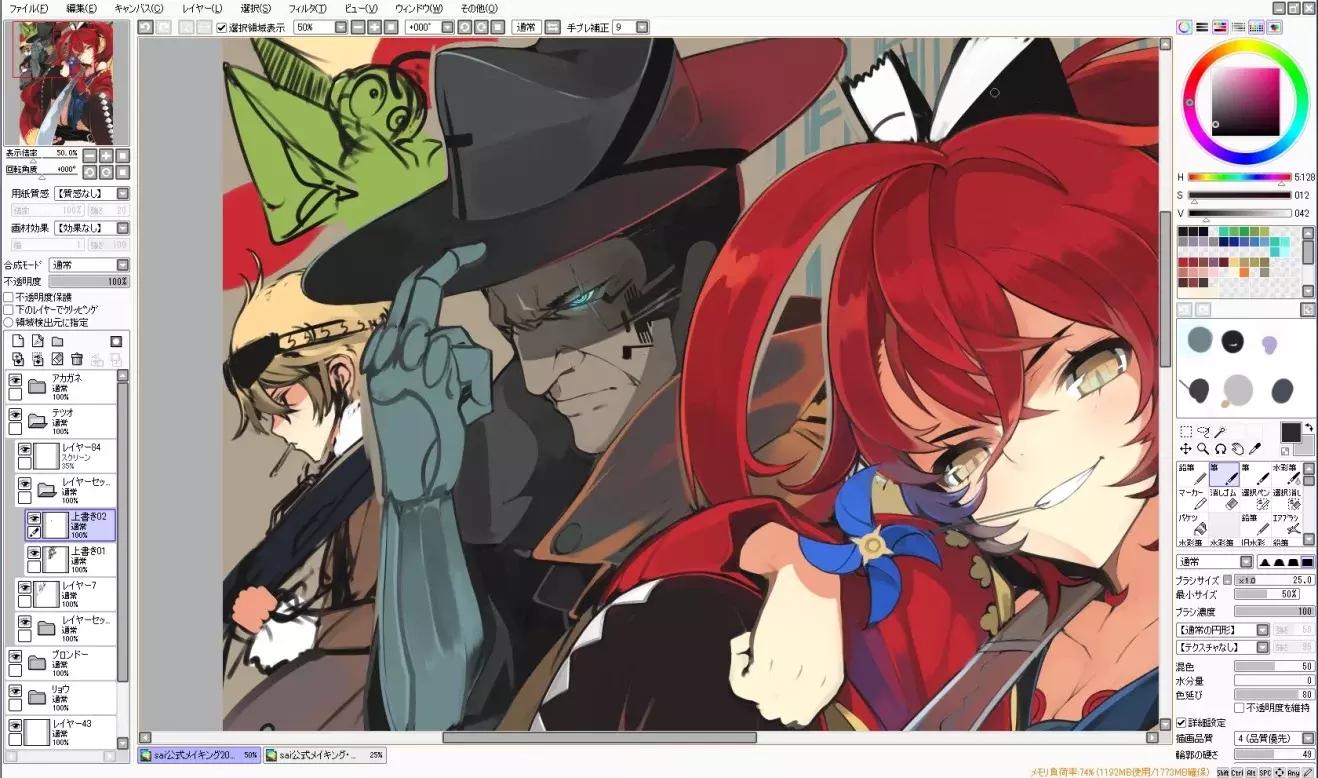Select the zoom magnifier tool
This screenshot has height=778, width=1318.
[x=1204, y=449]
